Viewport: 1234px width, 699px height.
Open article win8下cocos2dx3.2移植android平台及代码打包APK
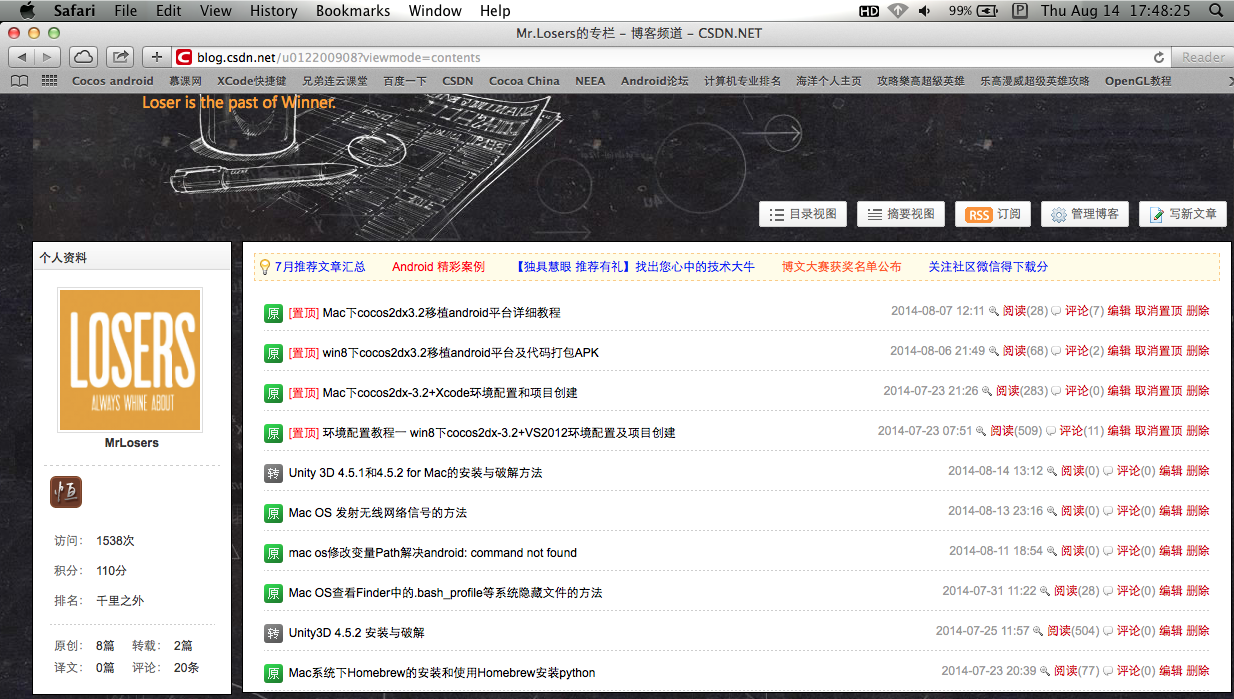[x=460, y=353]
